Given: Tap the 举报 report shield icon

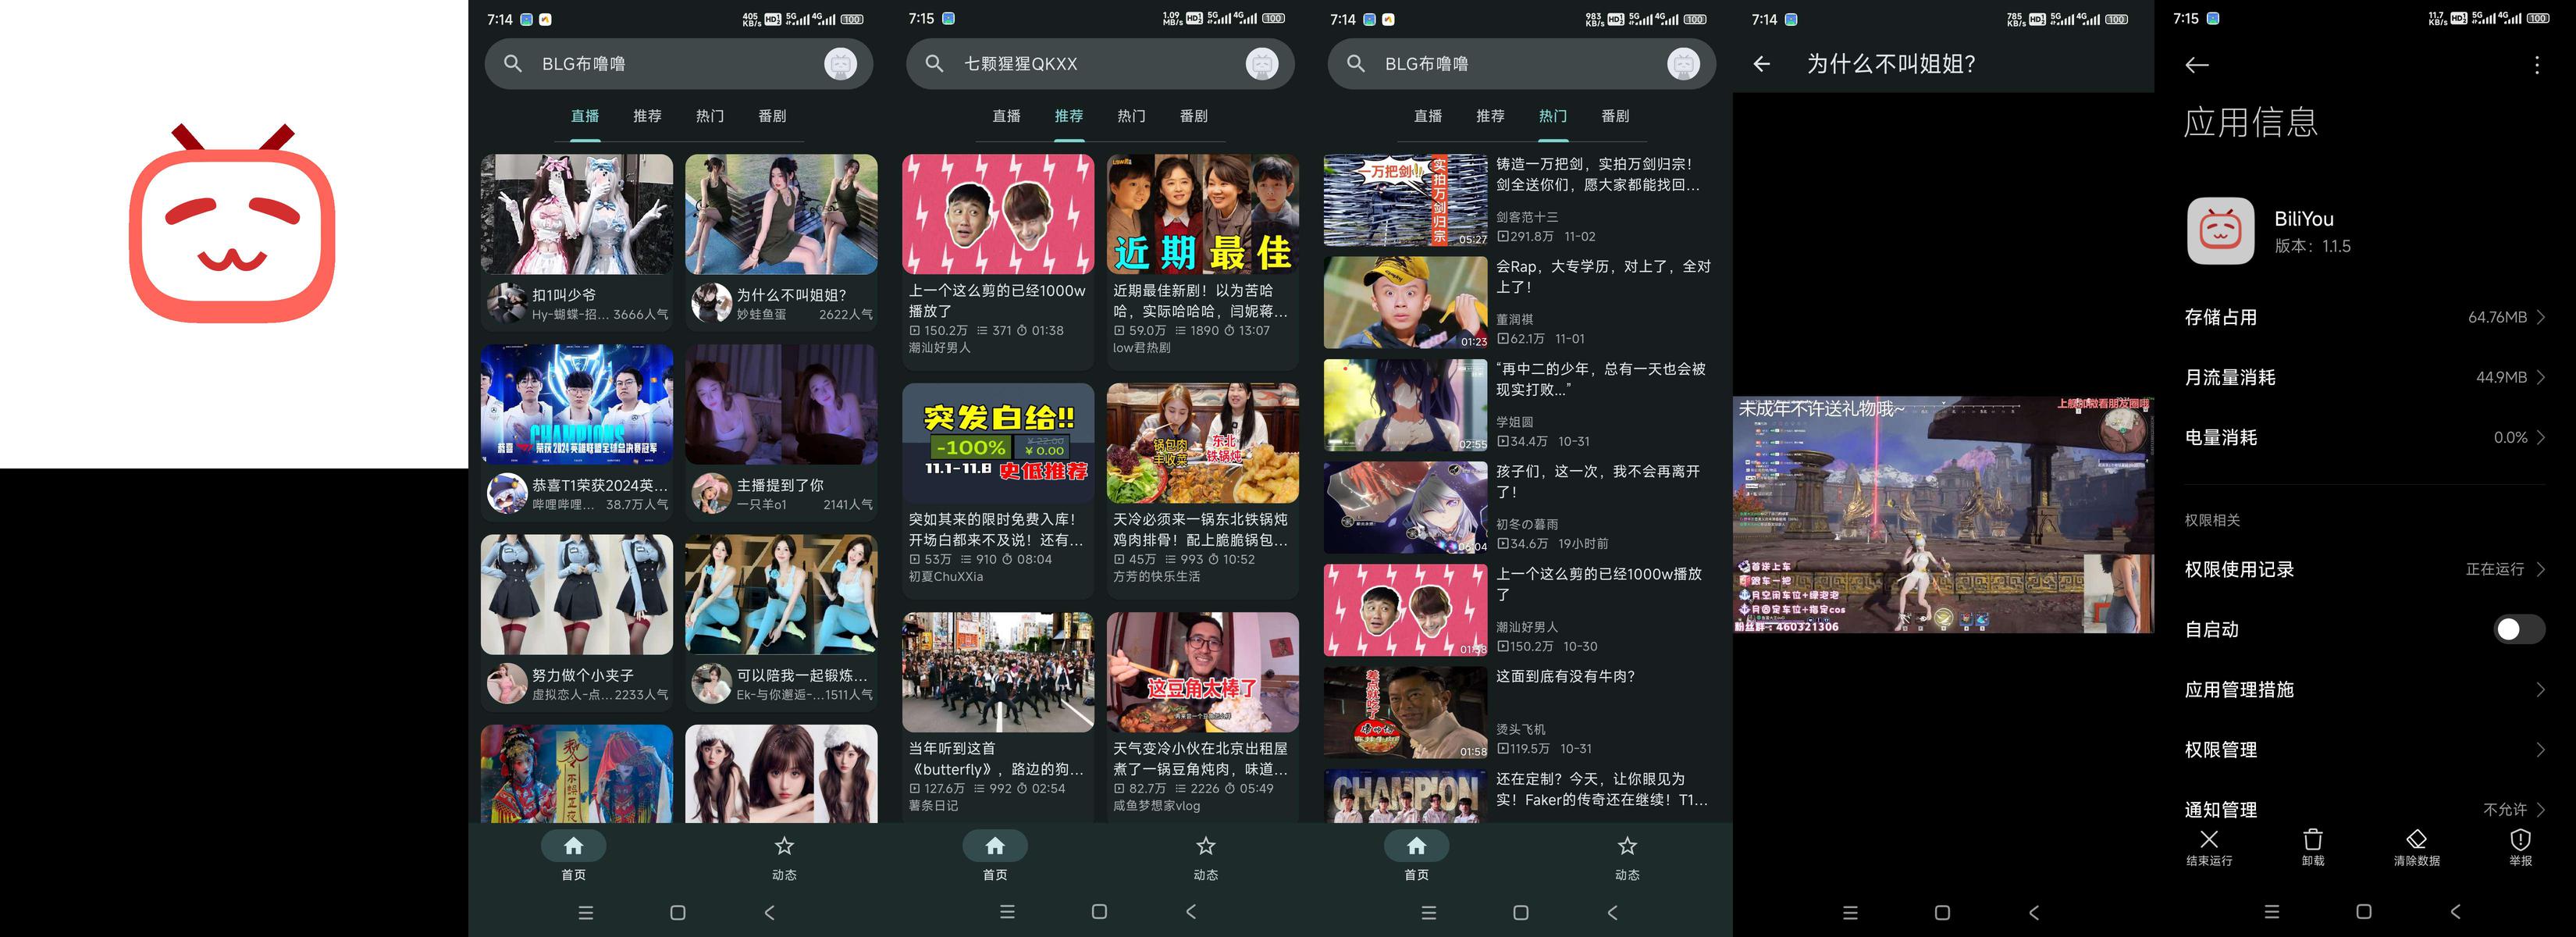Looking at the screenshot, I should tap(2520, 841).
